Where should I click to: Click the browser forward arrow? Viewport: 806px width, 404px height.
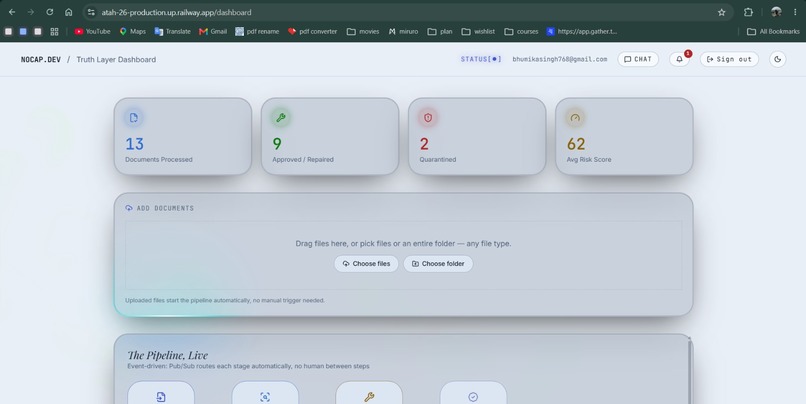(x=31, y=12)
